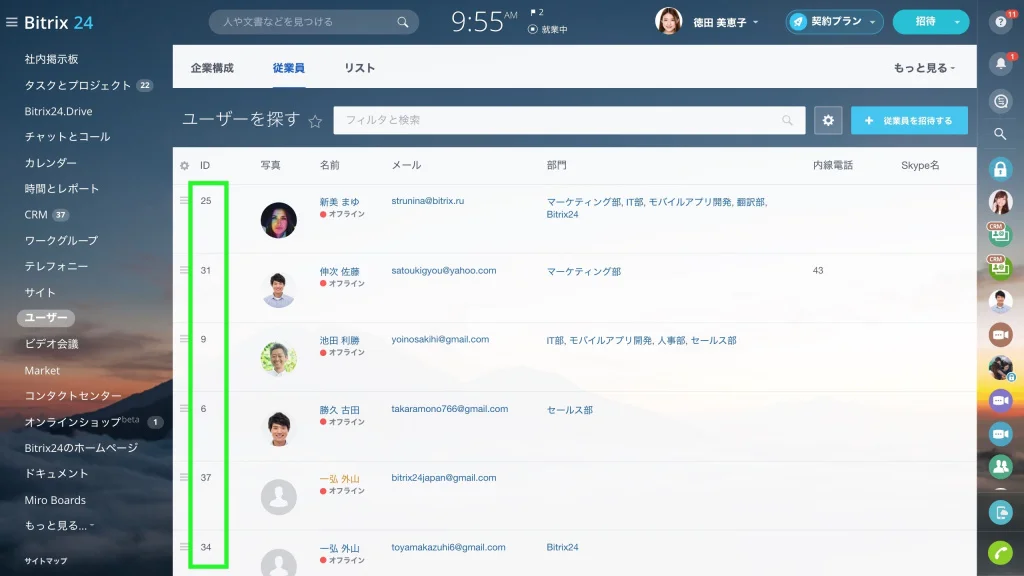
Task: Sort by the ID column header
Action: pyautogui.click(x=205, y=166)
